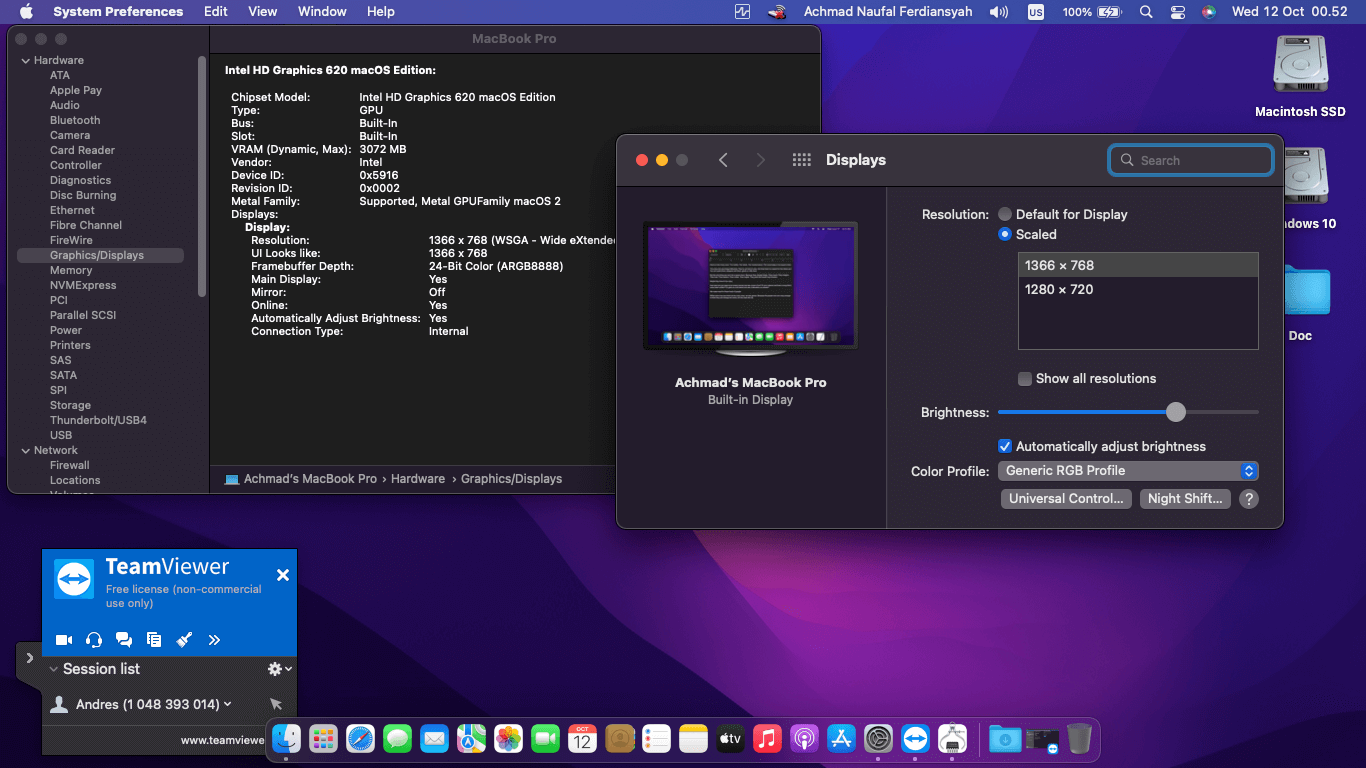Click the www.teamviewer link
Viewport: 1366px width, 768px height.
click(222, 740)
